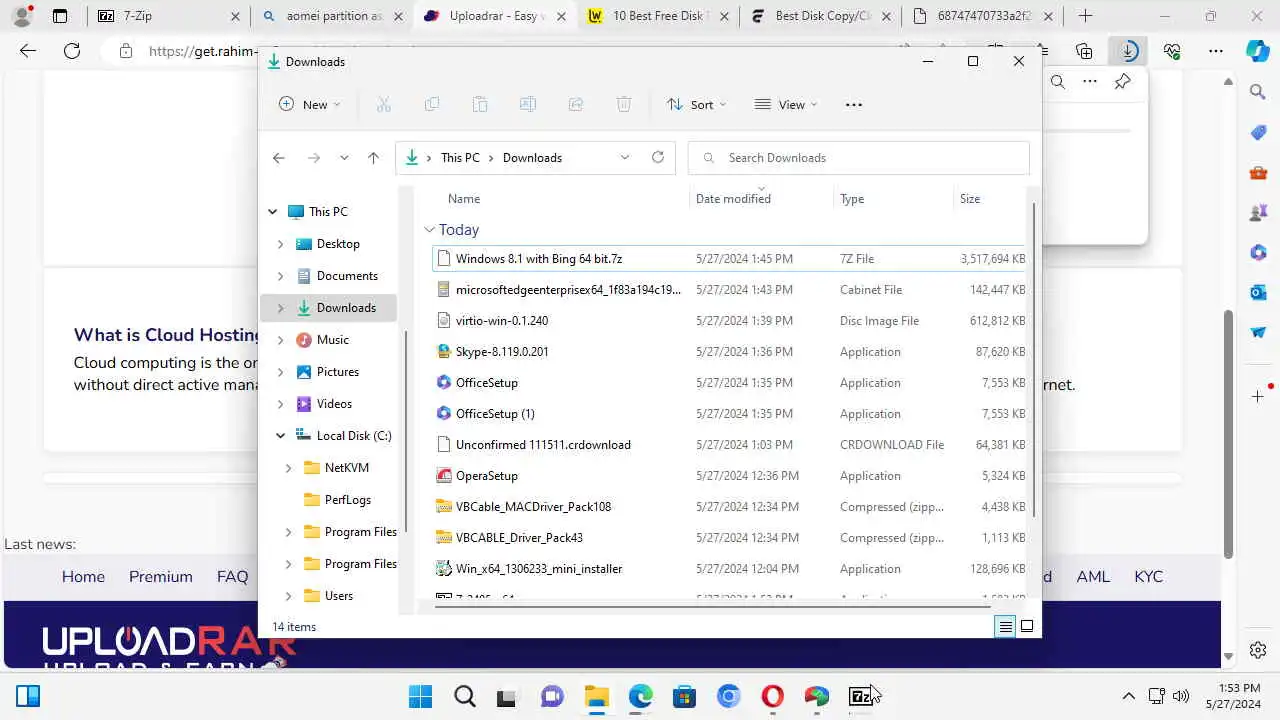Switch to the 68747470733a2f2 browser tab
This screenshot has height=720, width=1280.
984,16
